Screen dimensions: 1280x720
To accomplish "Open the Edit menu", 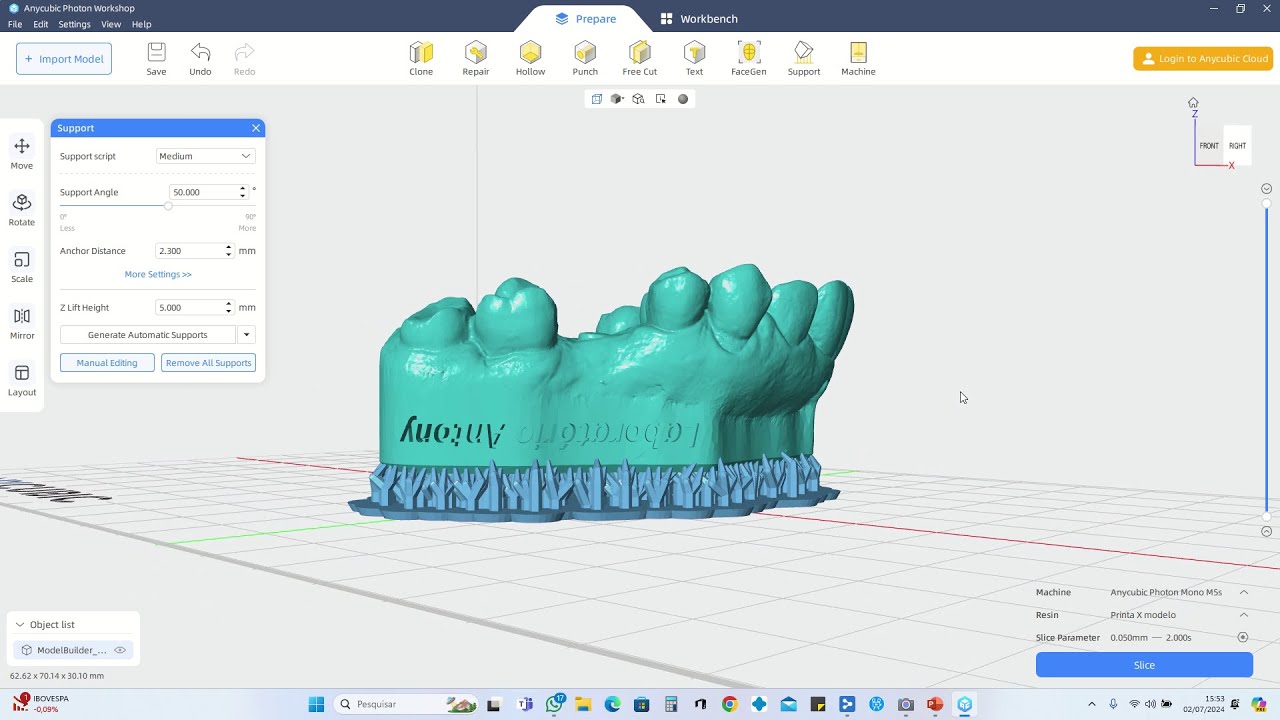I will tap(40, 24).
